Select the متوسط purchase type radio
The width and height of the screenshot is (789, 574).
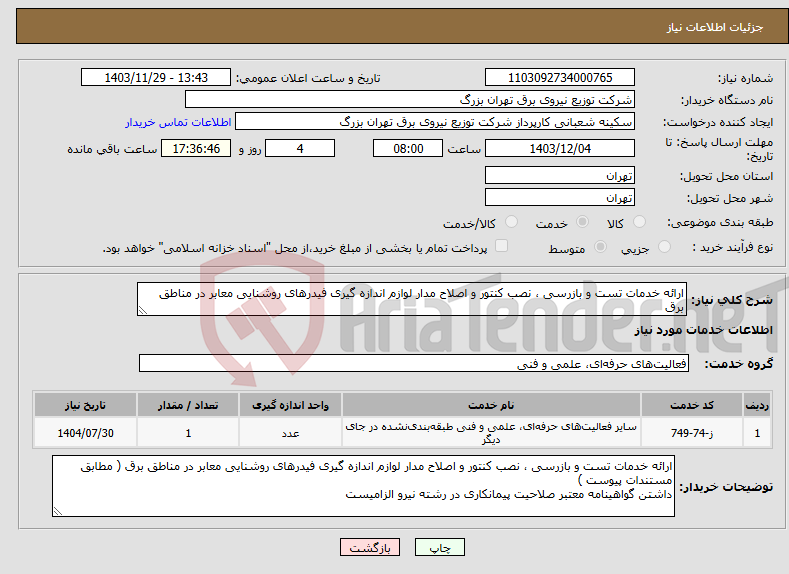[x=600, y=247]
